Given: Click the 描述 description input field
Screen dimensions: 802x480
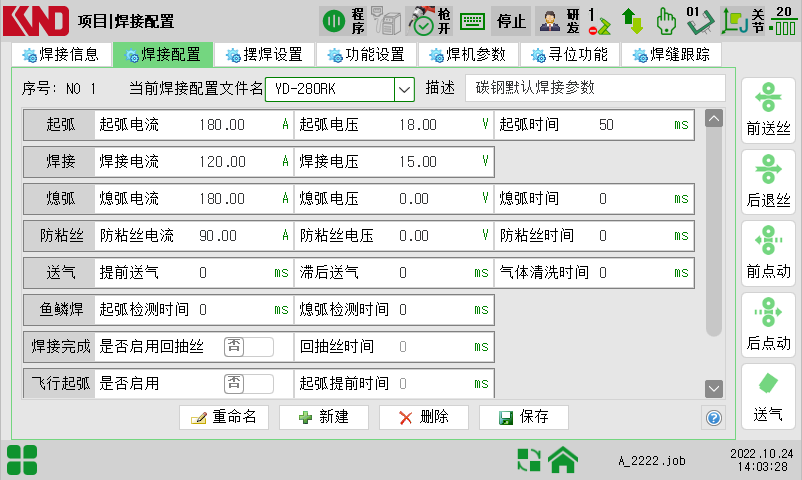Looking at the screenshot, I should (x=595, y=88).
